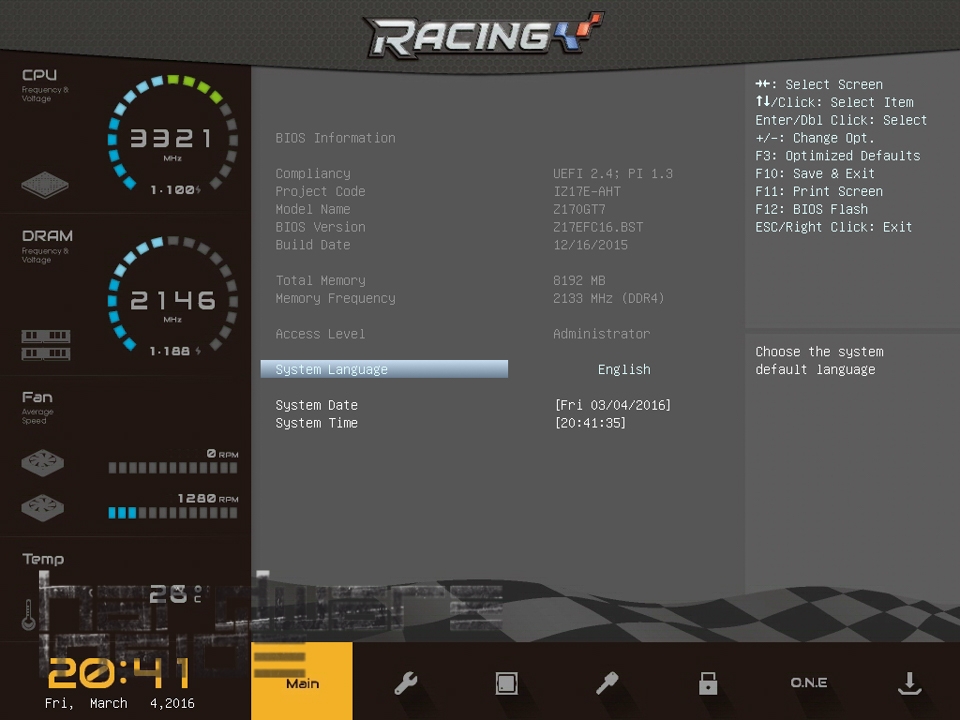The height and width of the screenshot is (720, 960).
Task: Open the Chipset tab chip icon
Action: click(x=507, y=683)
